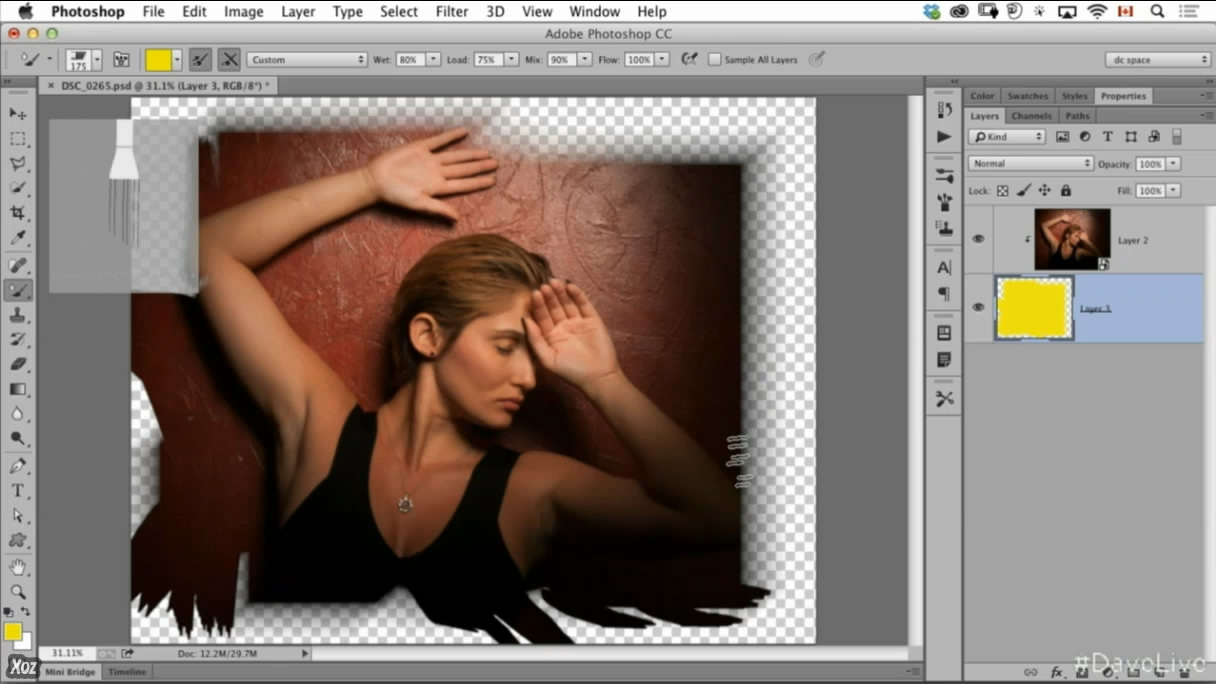Switch to the Swatches tab
The width and height of the screenshot is (1216, 684).
1028,96
